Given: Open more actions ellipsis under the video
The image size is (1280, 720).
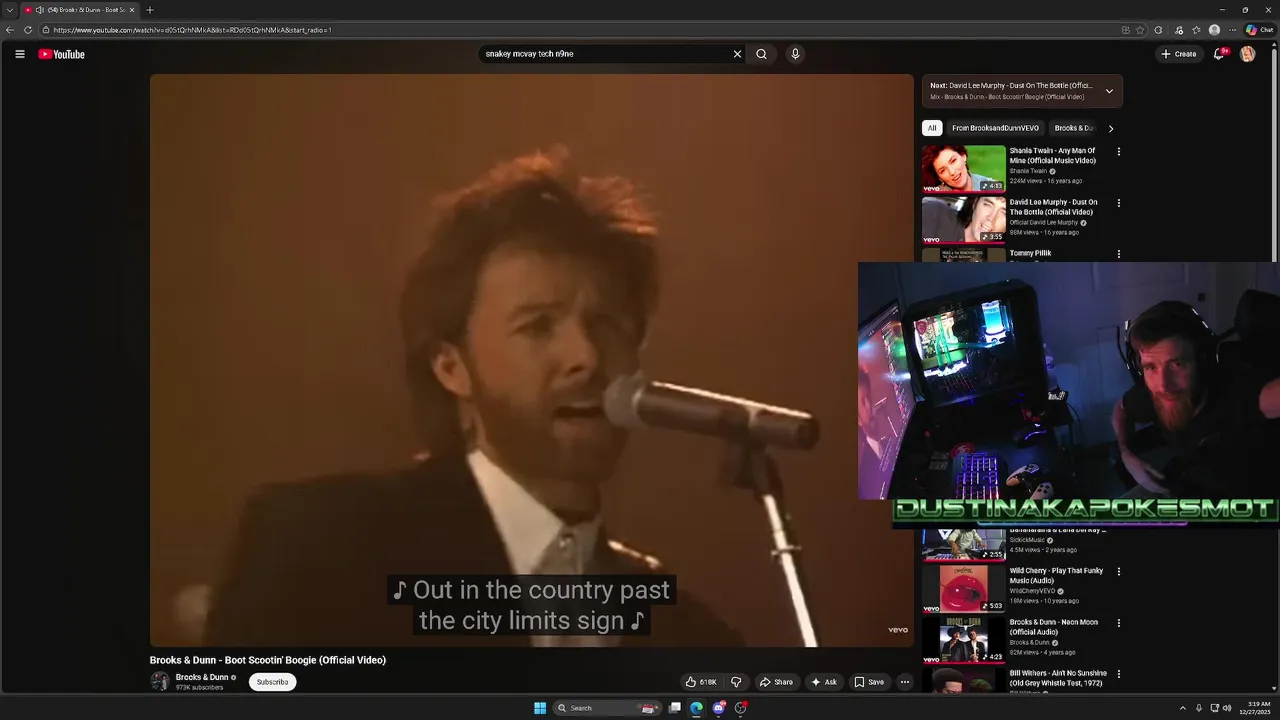Looking at the screenshot, I should coord(904,682).
